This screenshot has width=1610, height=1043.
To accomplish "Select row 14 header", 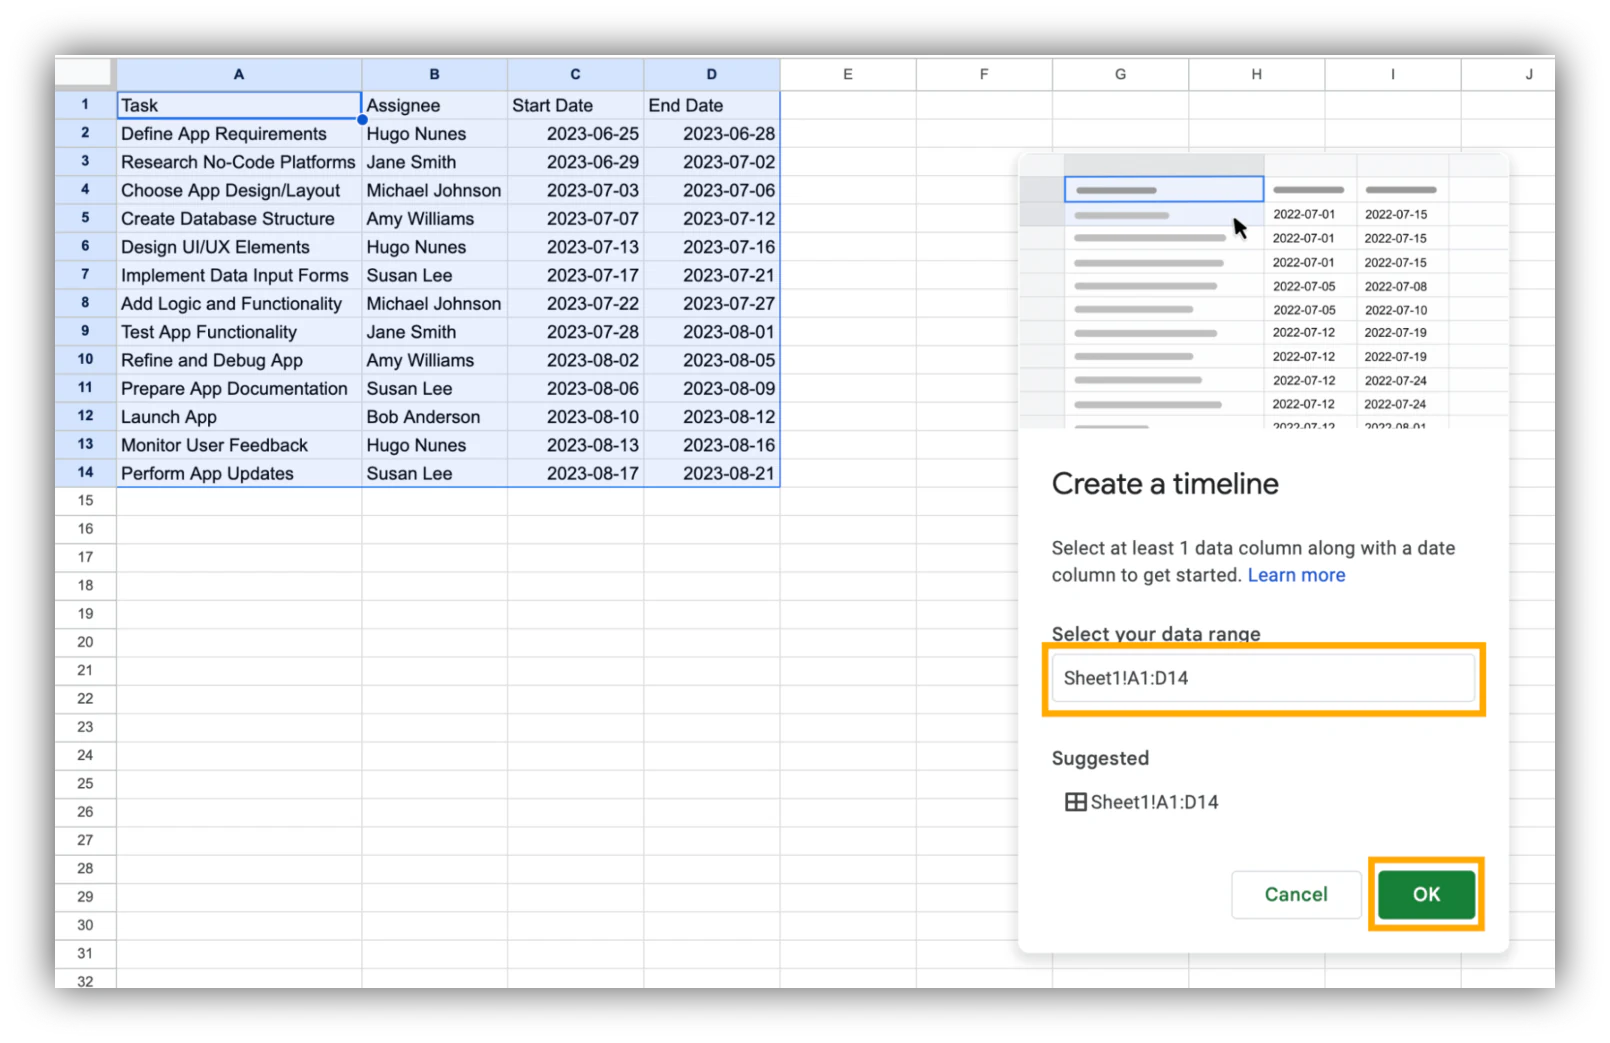I will pos(85,472).
